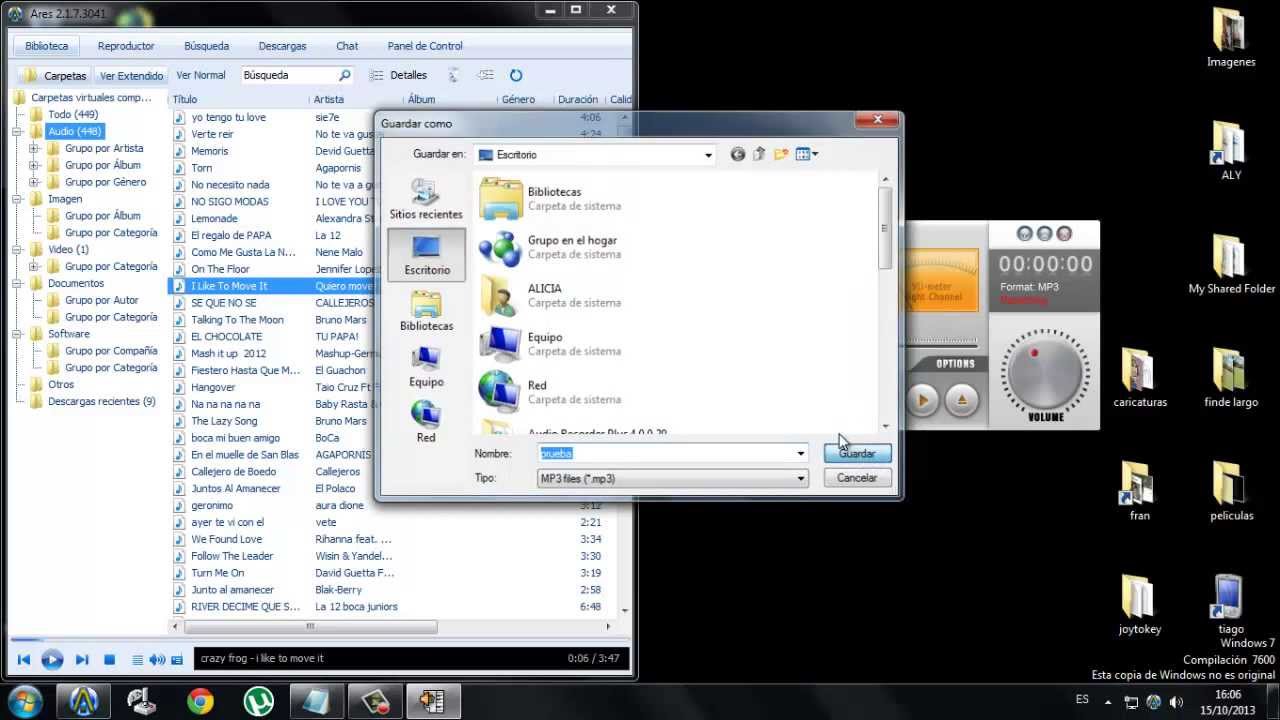Collapse Audio (448) tree node
The height and width of the screenshot is (720, 1280).
click(x=18, y=131)
